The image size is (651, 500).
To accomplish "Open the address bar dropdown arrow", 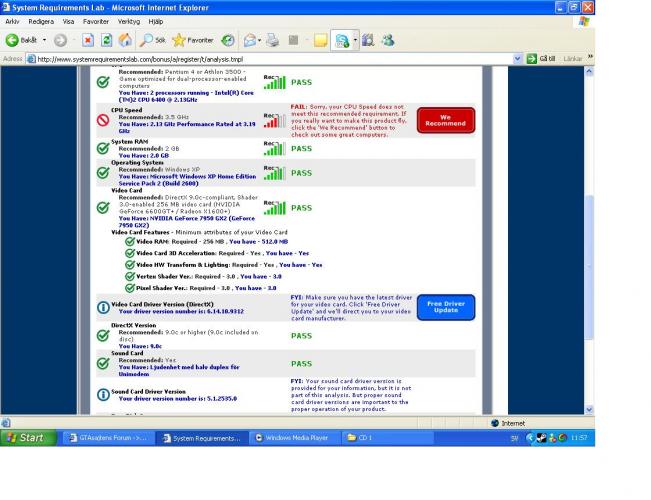I will (x=517, y=59).
